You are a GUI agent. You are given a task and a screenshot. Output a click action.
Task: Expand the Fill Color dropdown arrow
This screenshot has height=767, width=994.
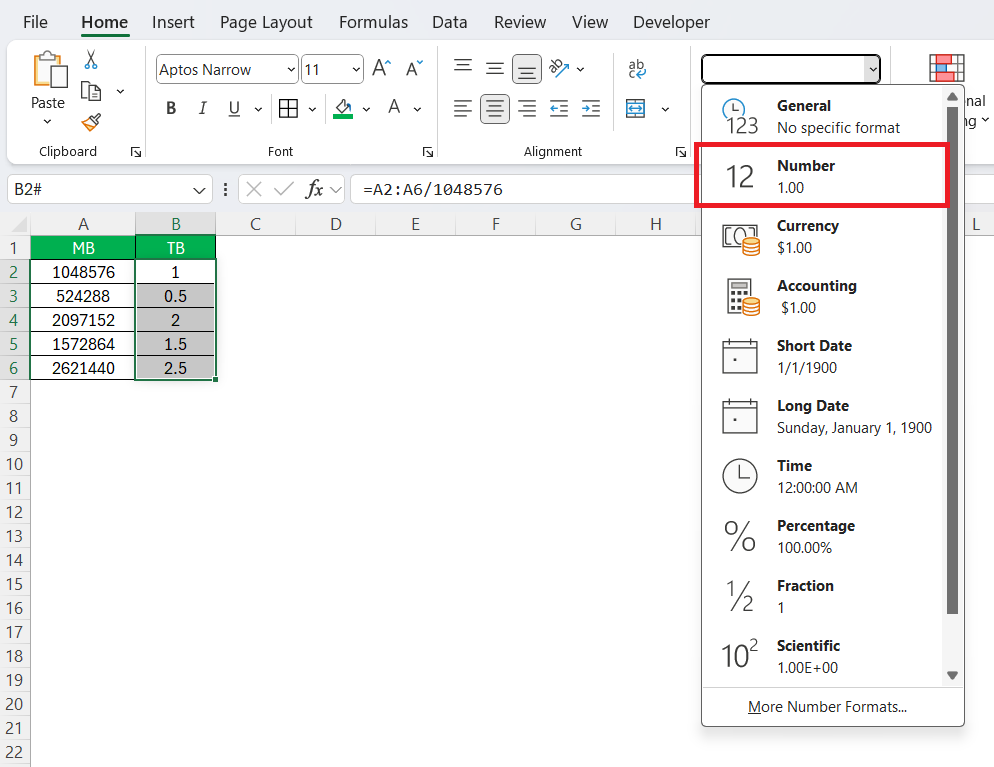coord(366,110)
